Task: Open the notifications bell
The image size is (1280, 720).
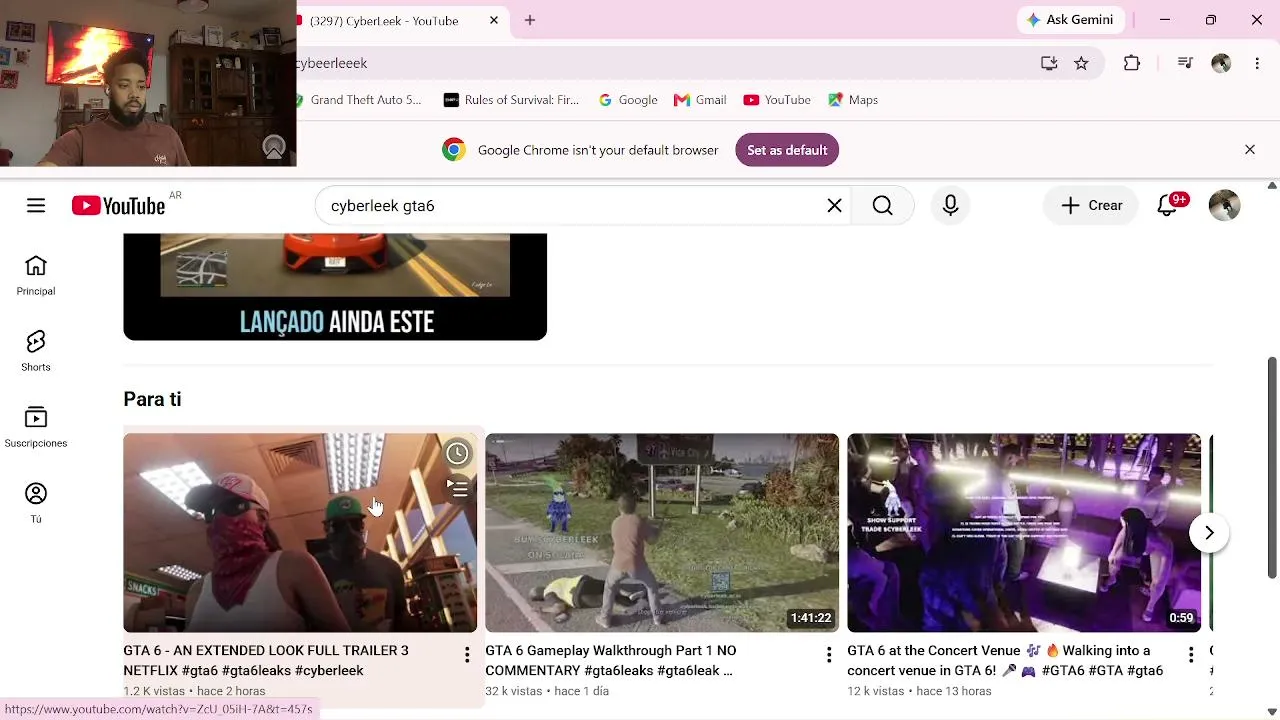Action: coord(1168,205)
